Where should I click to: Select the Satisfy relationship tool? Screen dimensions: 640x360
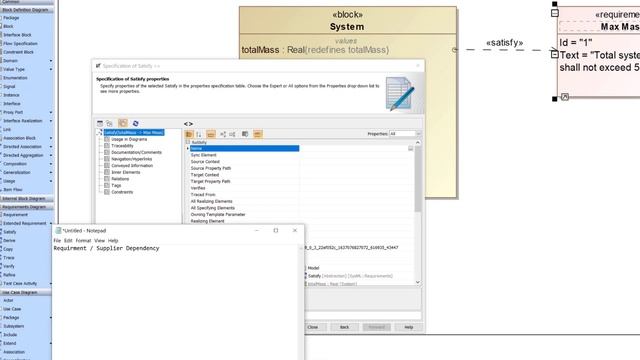10,232
